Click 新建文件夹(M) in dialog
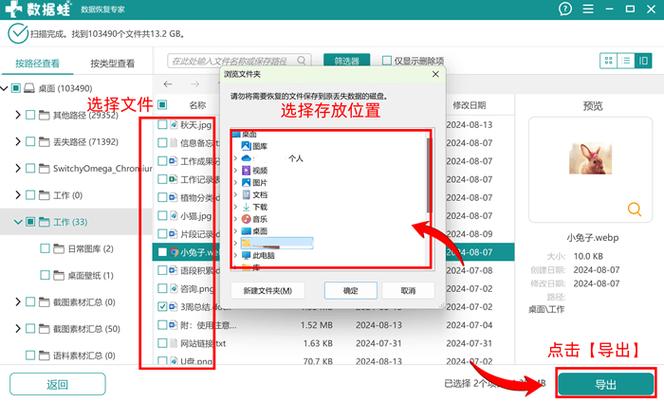Screen dimensions: 664x401 [268, 290]
